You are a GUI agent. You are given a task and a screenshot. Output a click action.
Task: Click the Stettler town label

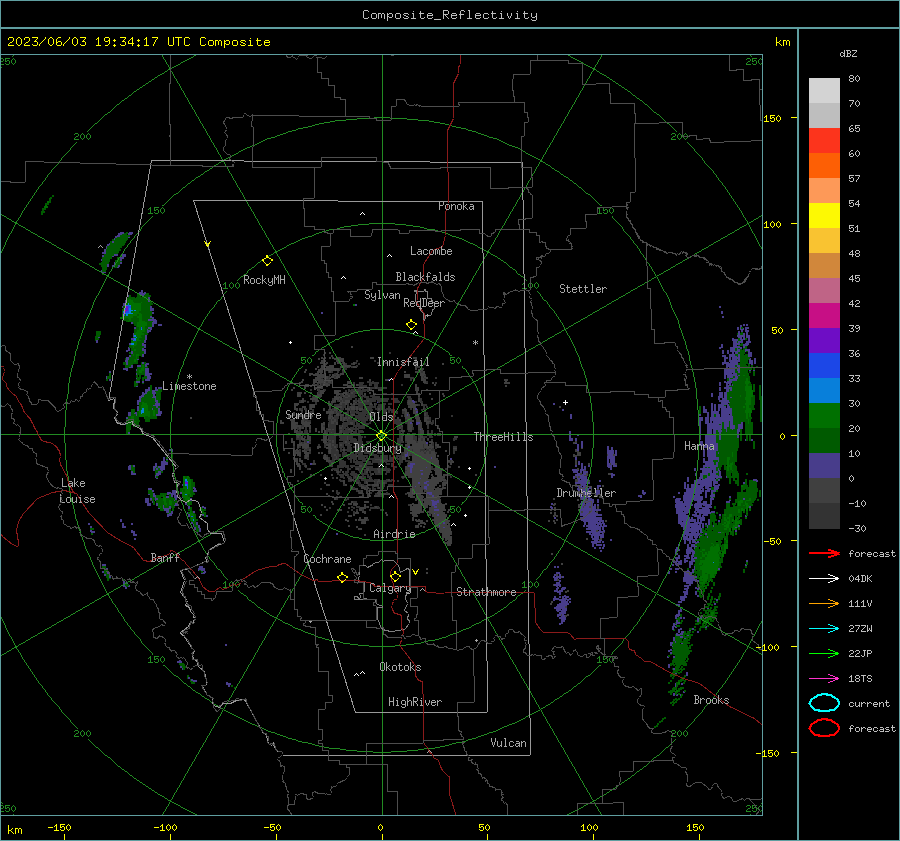click(x=583, y=289)
